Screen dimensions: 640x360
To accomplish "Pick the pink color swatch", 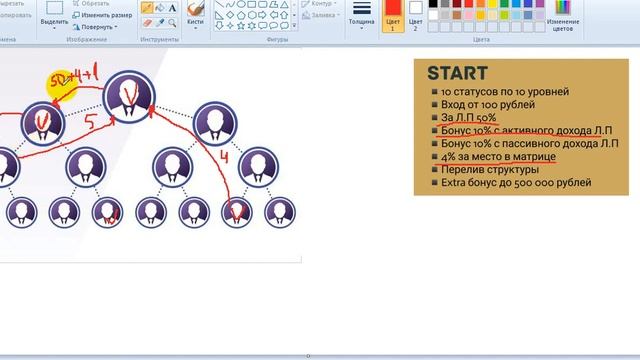I will click(x=469, y=15).
